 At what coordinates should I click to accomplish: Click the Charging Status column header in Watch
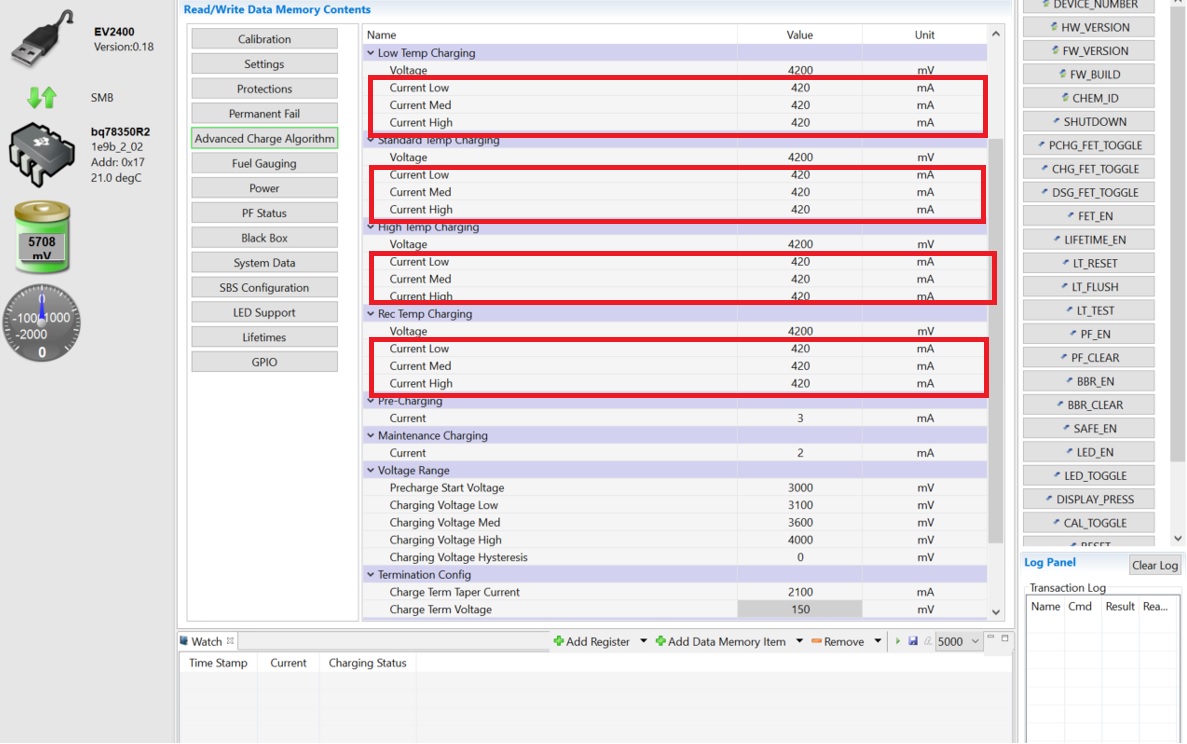click(367, 663)
